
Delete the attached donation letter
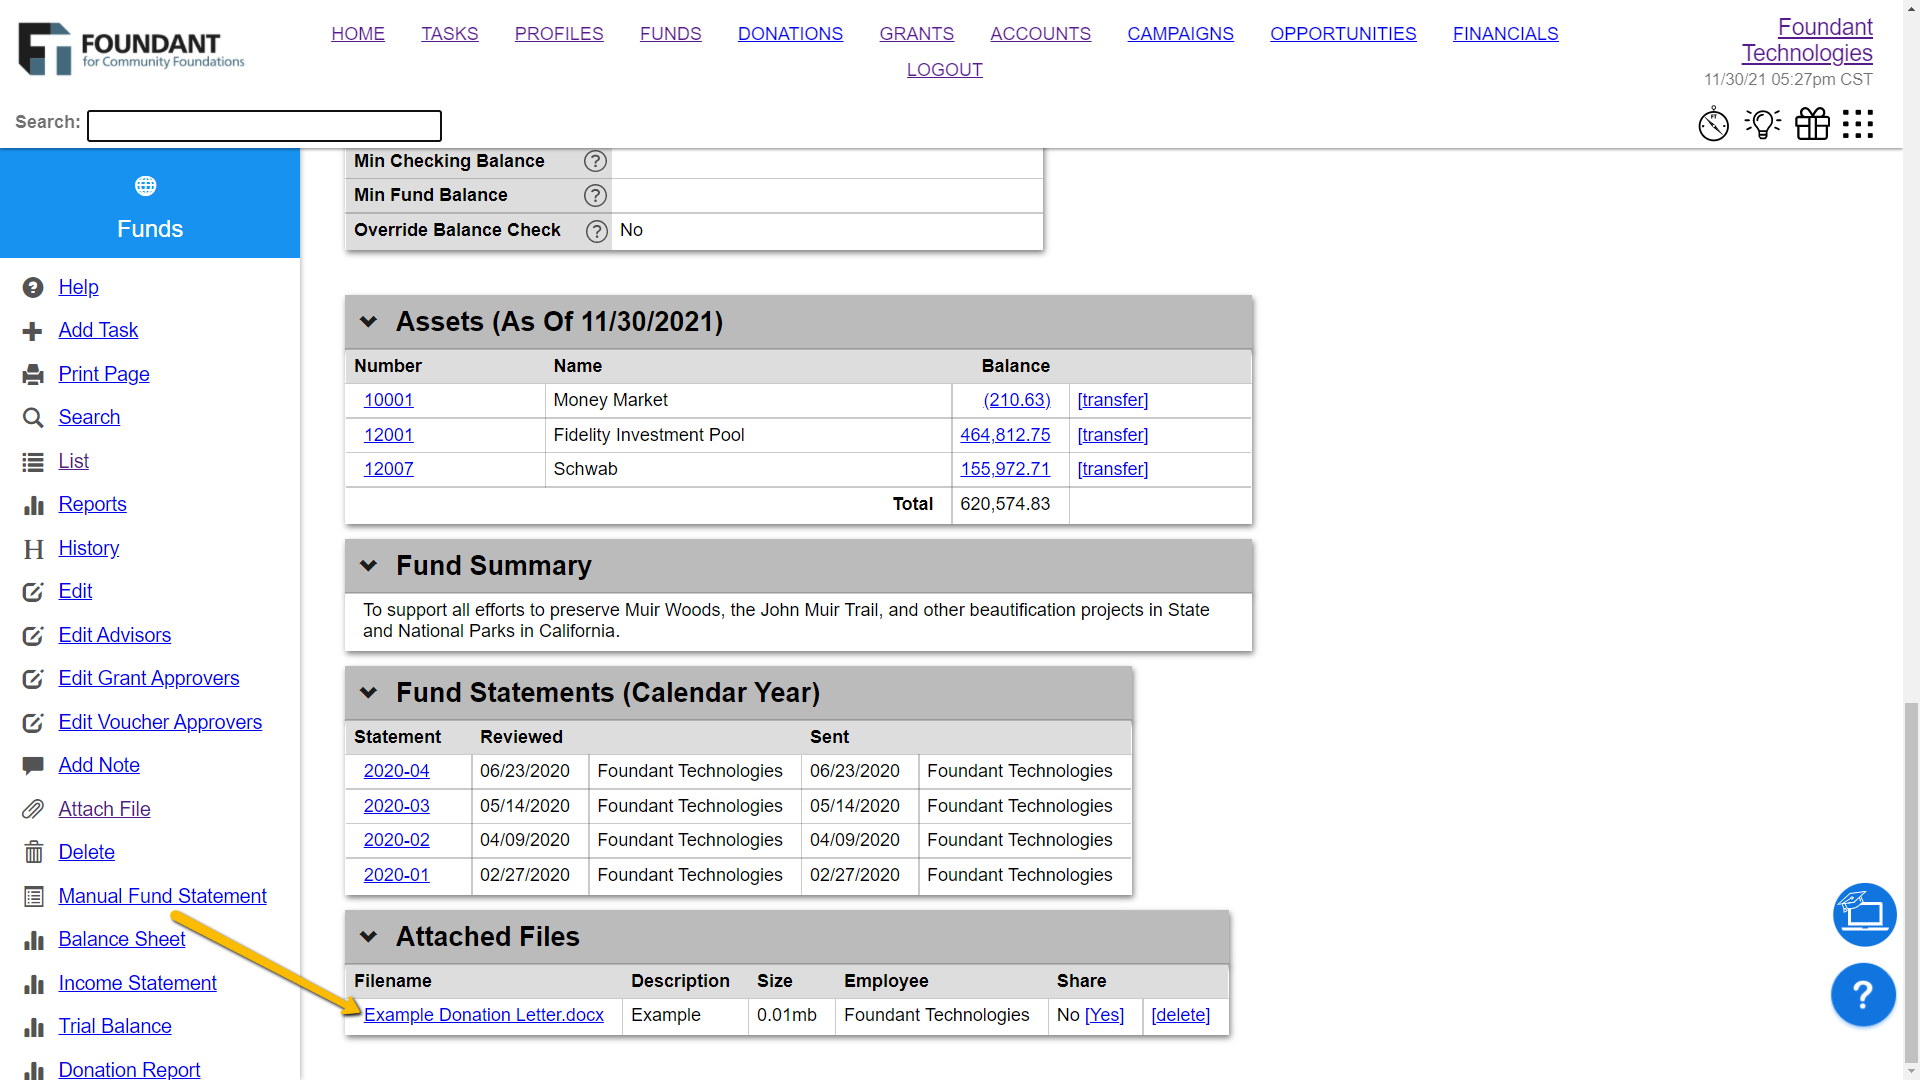tap(1180, 1015)
